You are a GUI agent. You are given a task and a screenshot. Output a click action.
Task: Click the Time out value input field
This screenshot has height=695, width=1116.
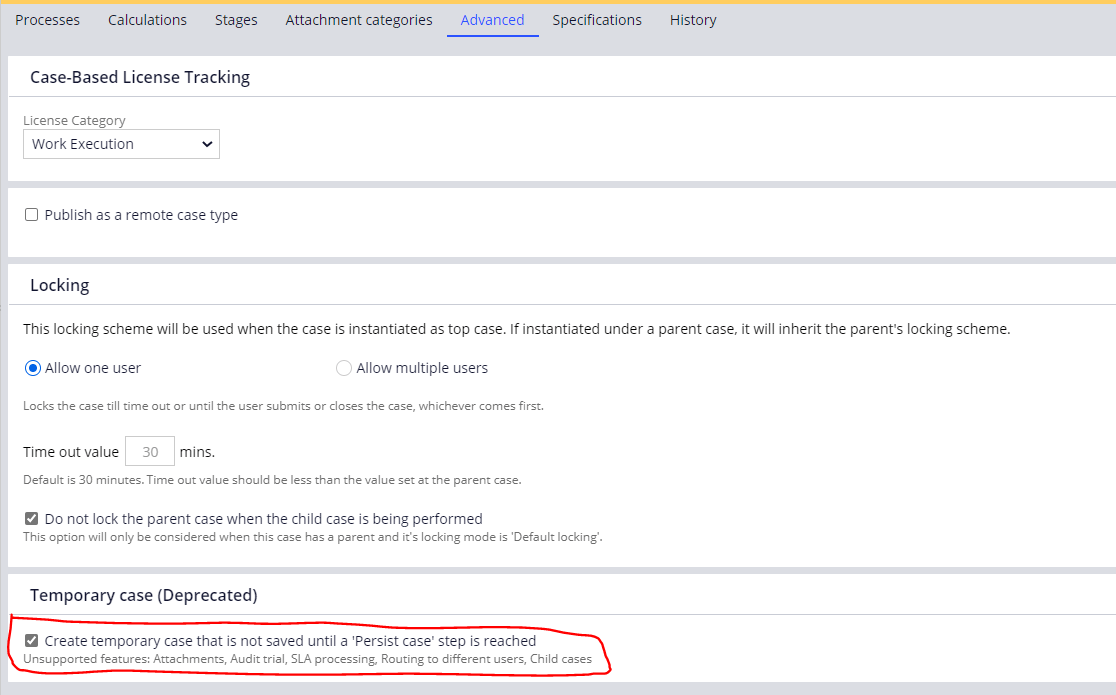coord(149,451)
